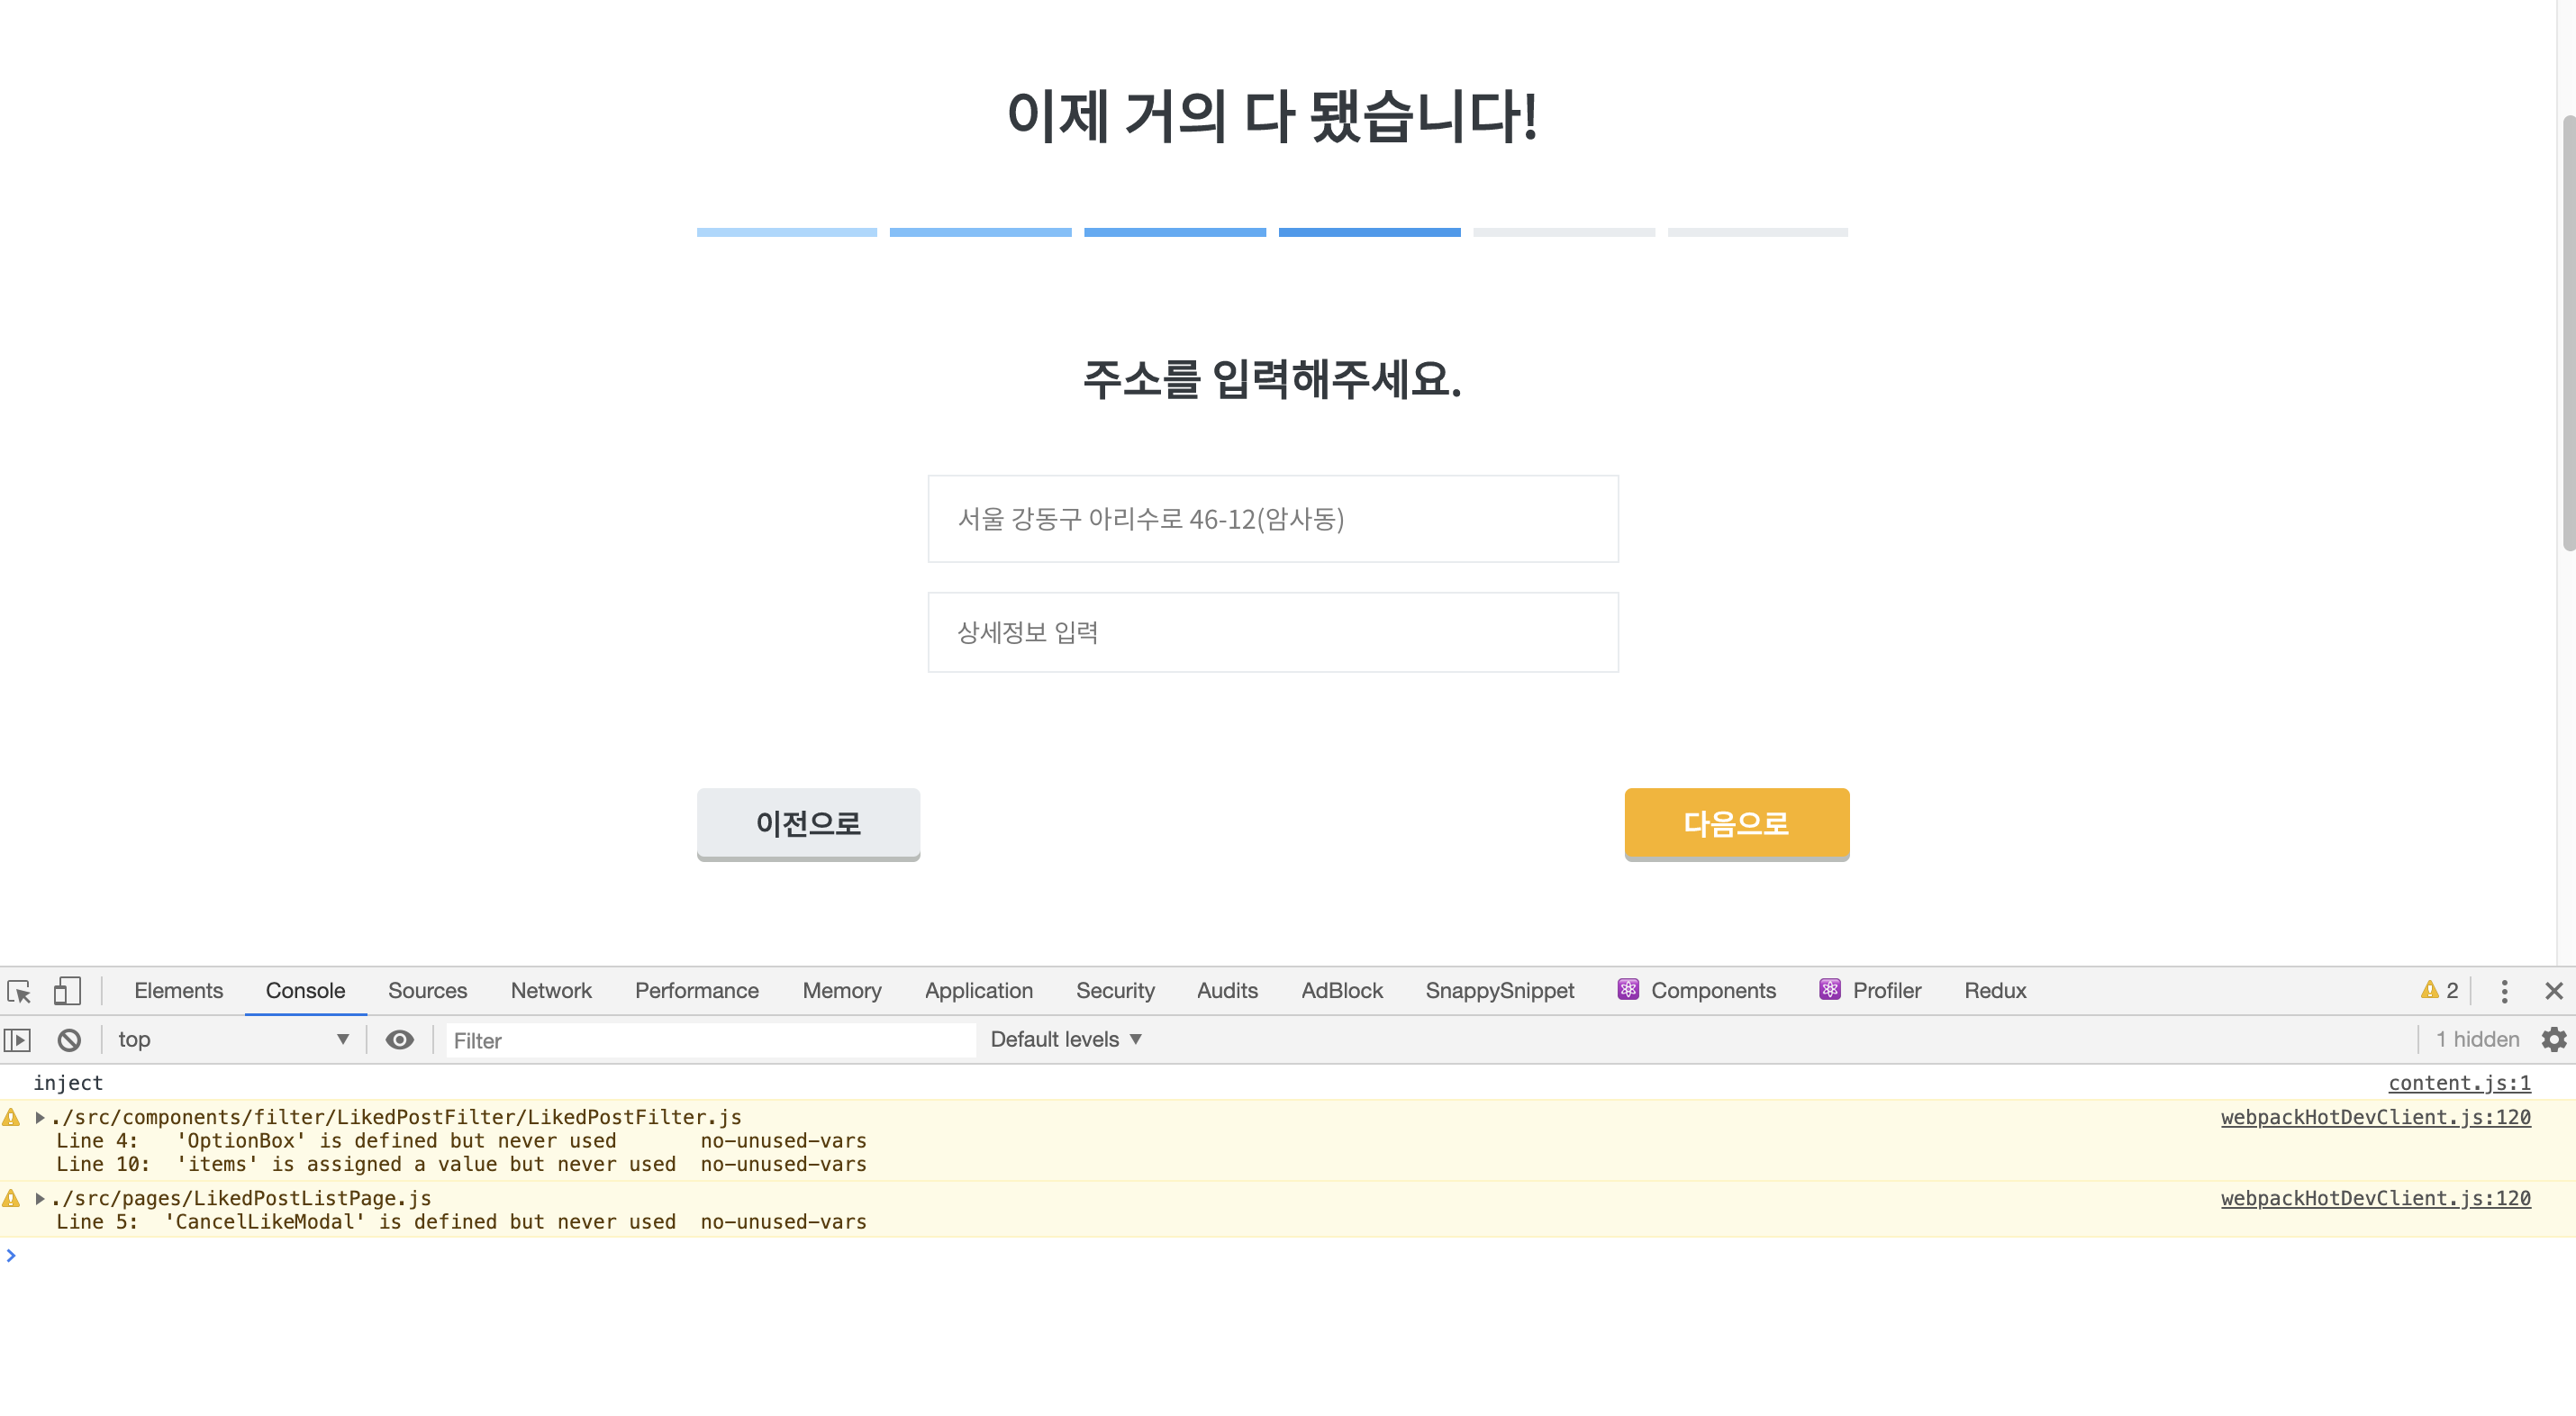Click the clear console icon

click(69, 1040)
